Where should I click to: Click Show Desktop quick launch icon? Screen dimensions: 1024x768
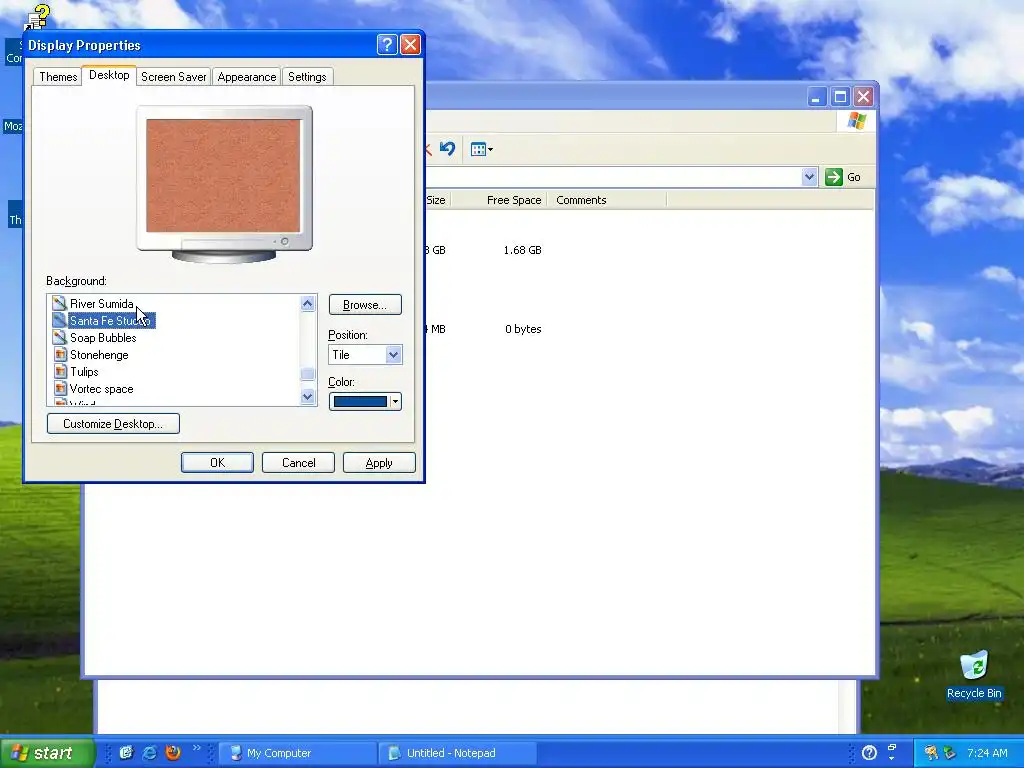126,753
